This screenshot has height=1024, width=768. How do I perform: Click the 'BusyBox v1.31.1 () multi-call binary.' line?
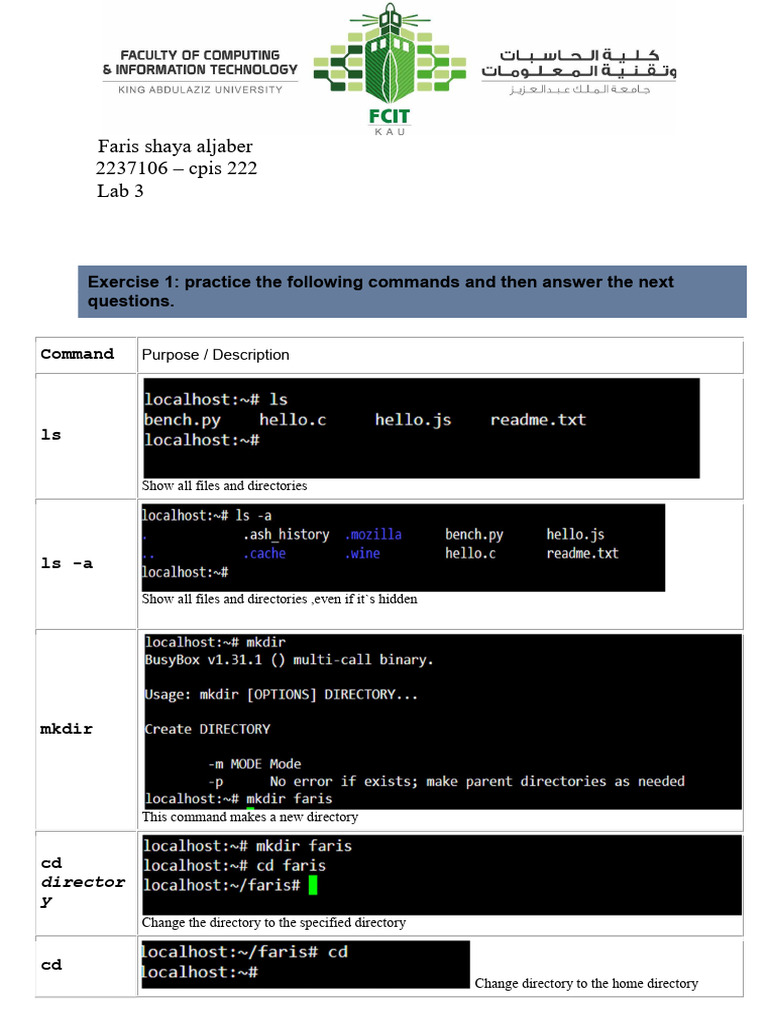click(x=289, y=660)
